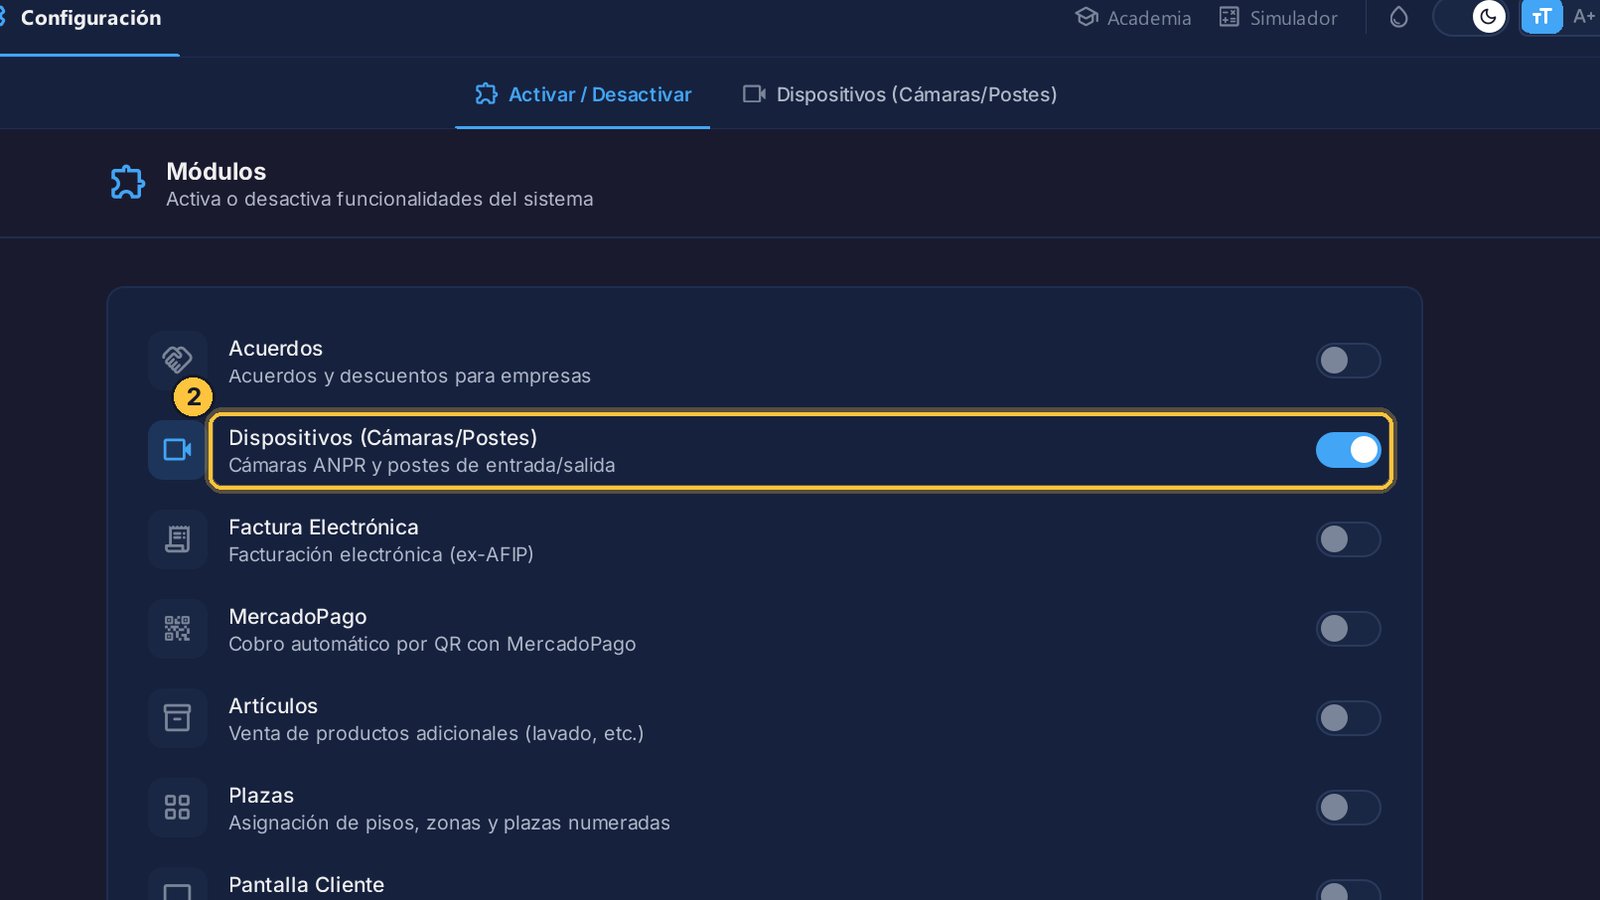
Task: Click the Artículos module title
Action: [x=273, y=706]
